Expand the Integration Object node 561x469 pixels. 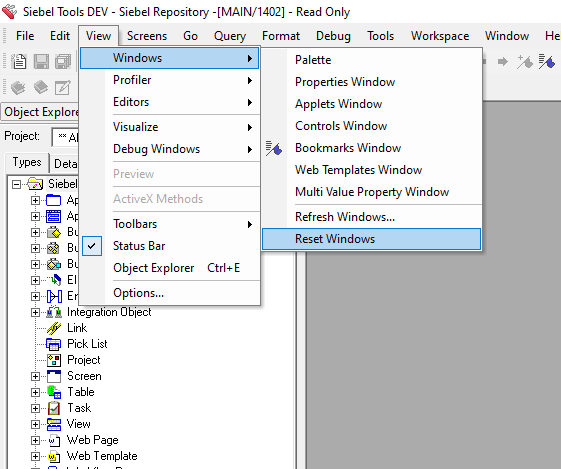click(x=35, y=312)
